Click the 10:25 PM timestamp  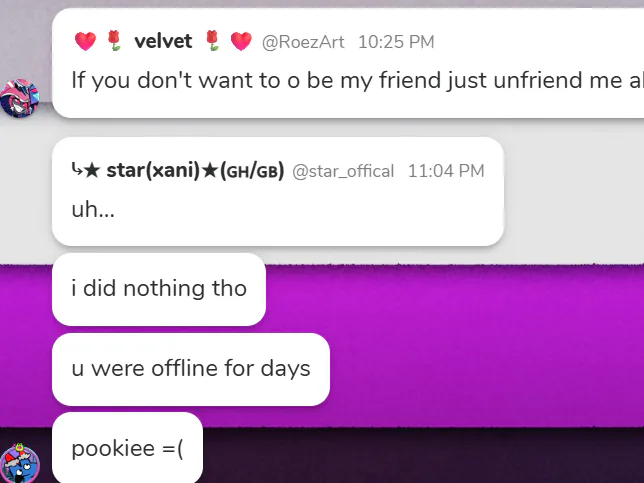click(x=396, y=42)
